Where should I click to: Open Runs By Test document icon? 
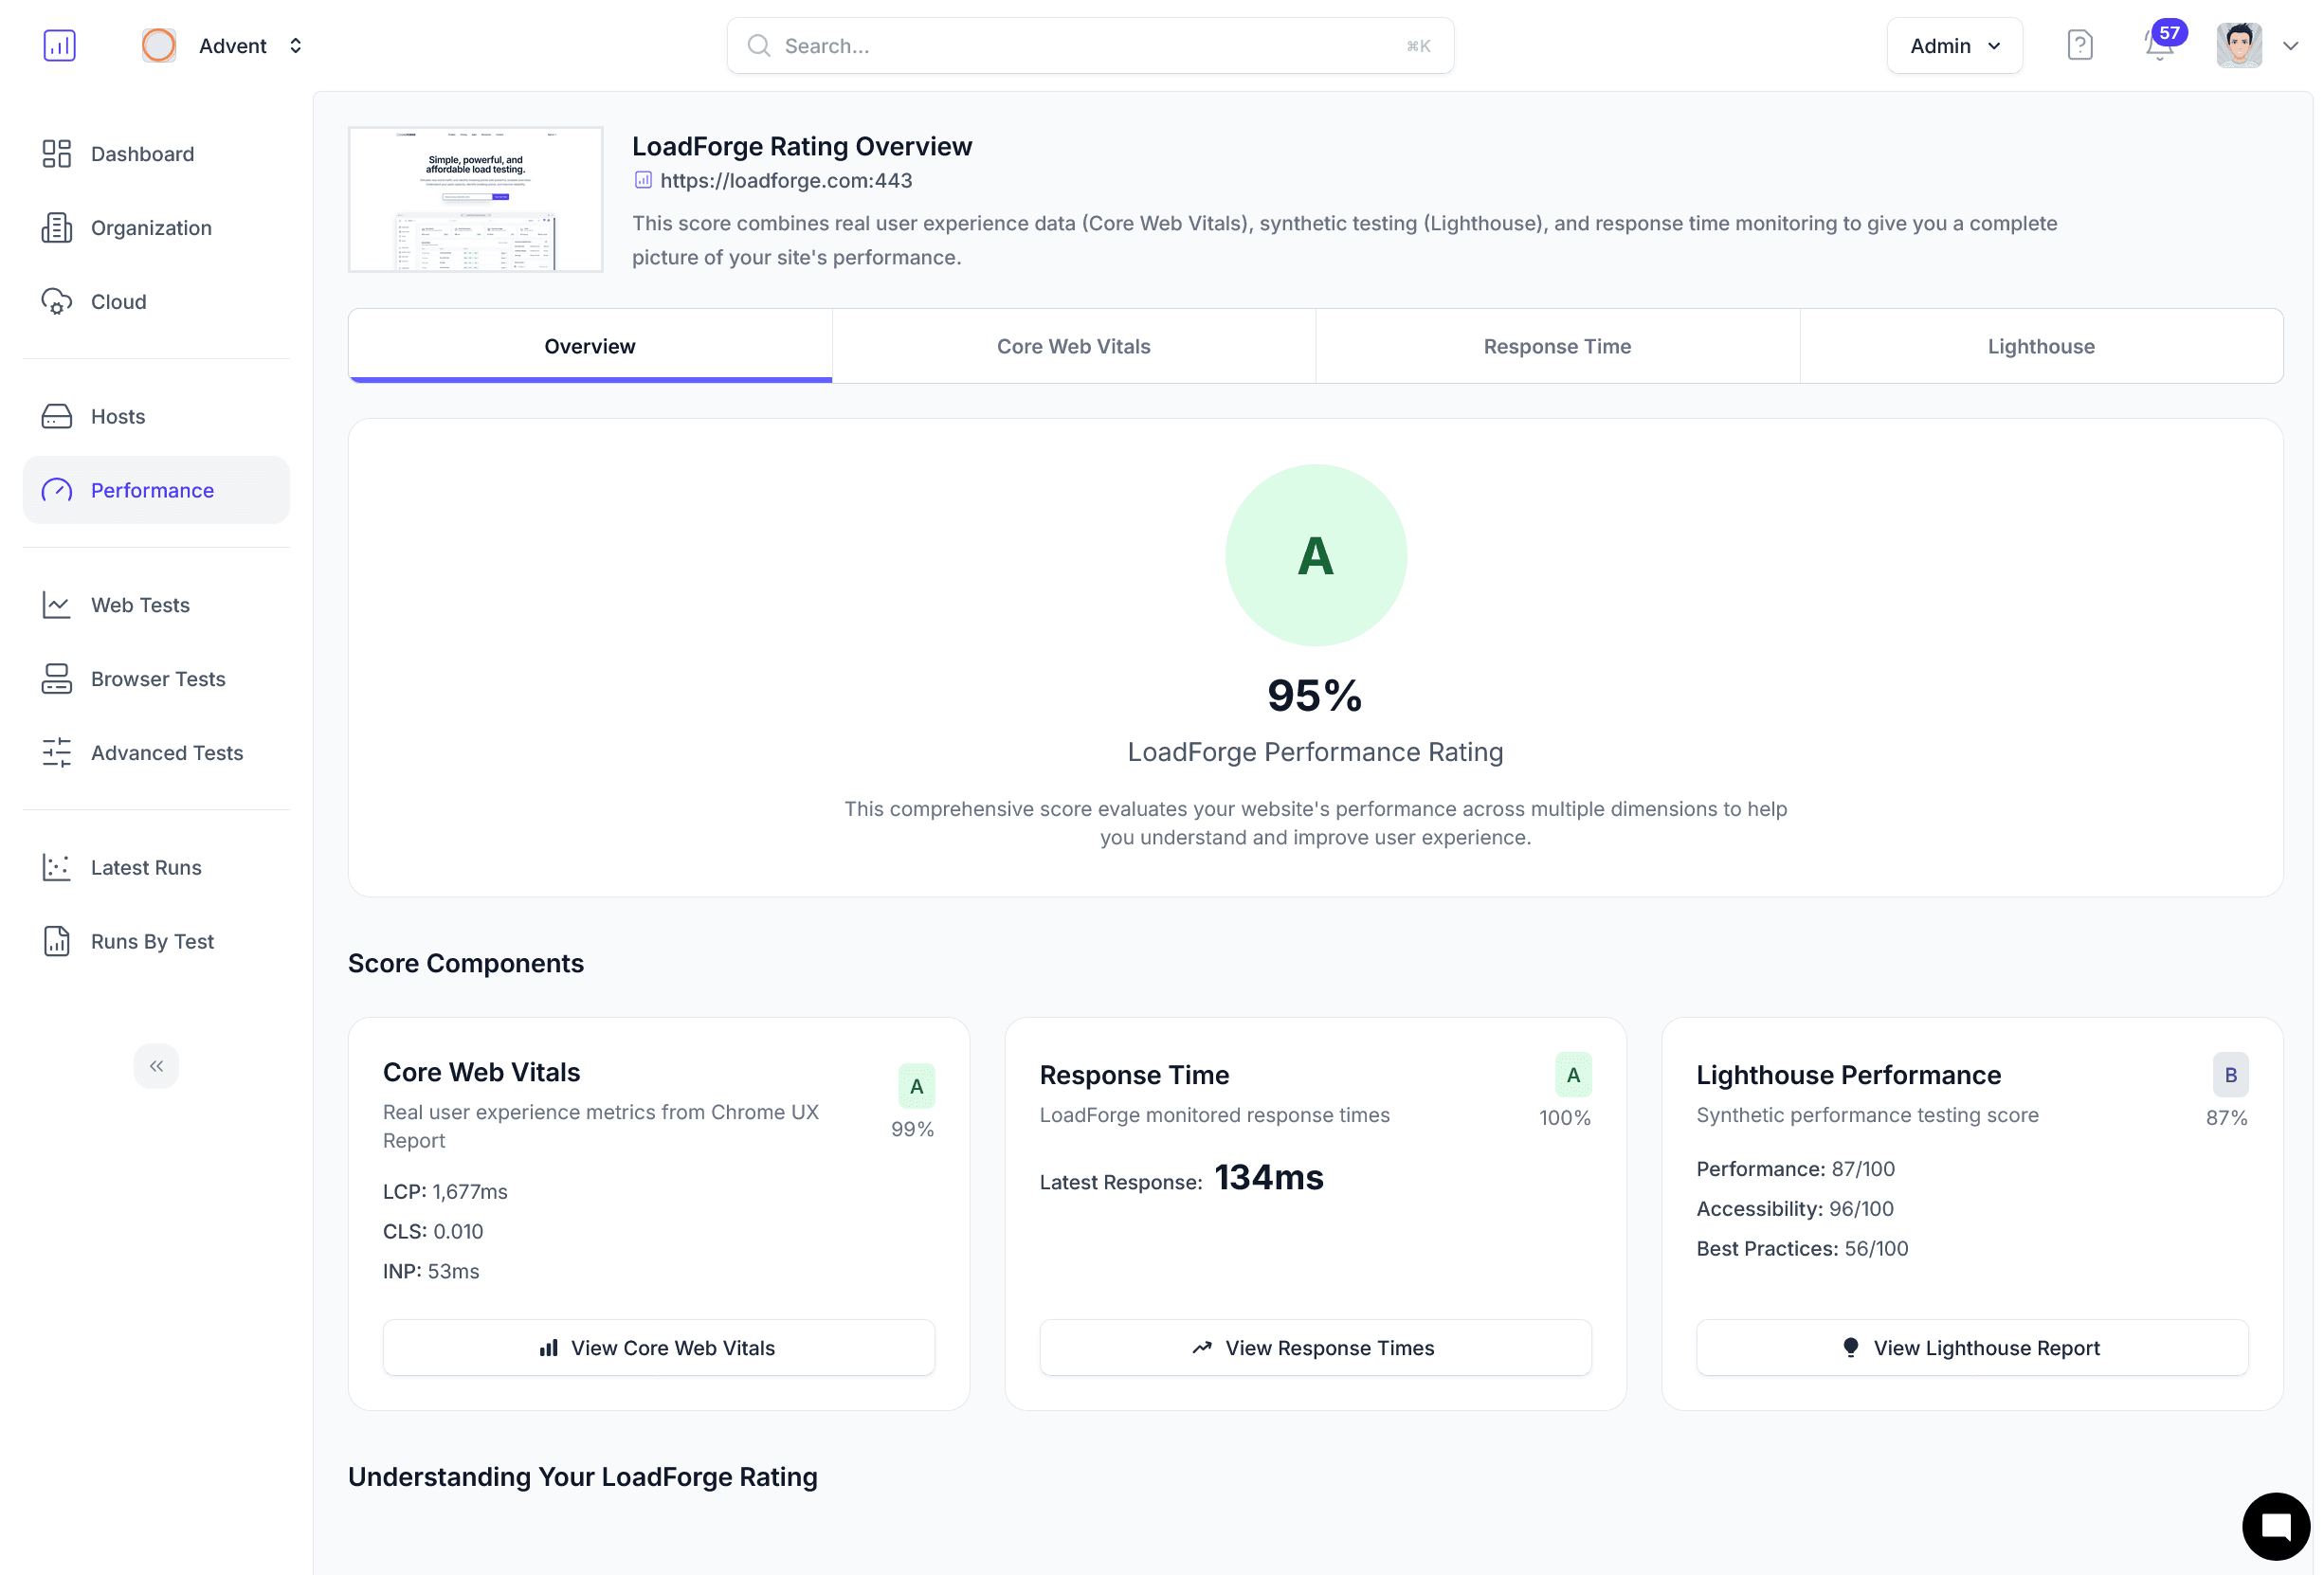[57, 941]
